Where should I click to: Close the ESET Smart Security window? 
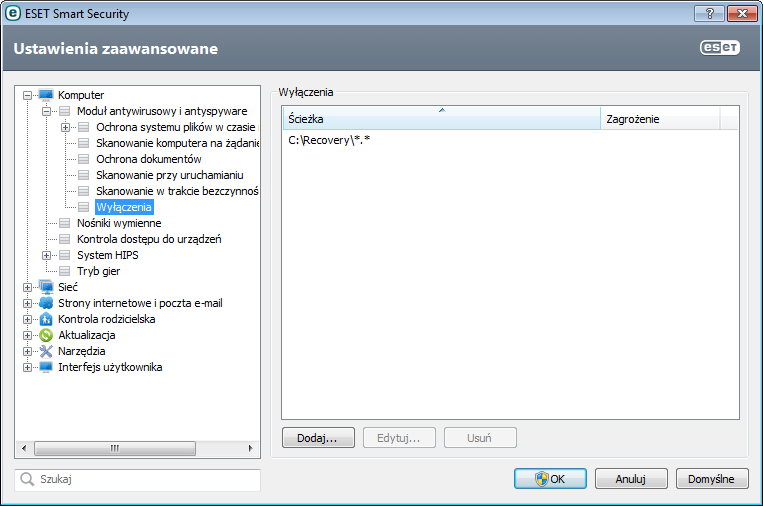coord(742,14)
